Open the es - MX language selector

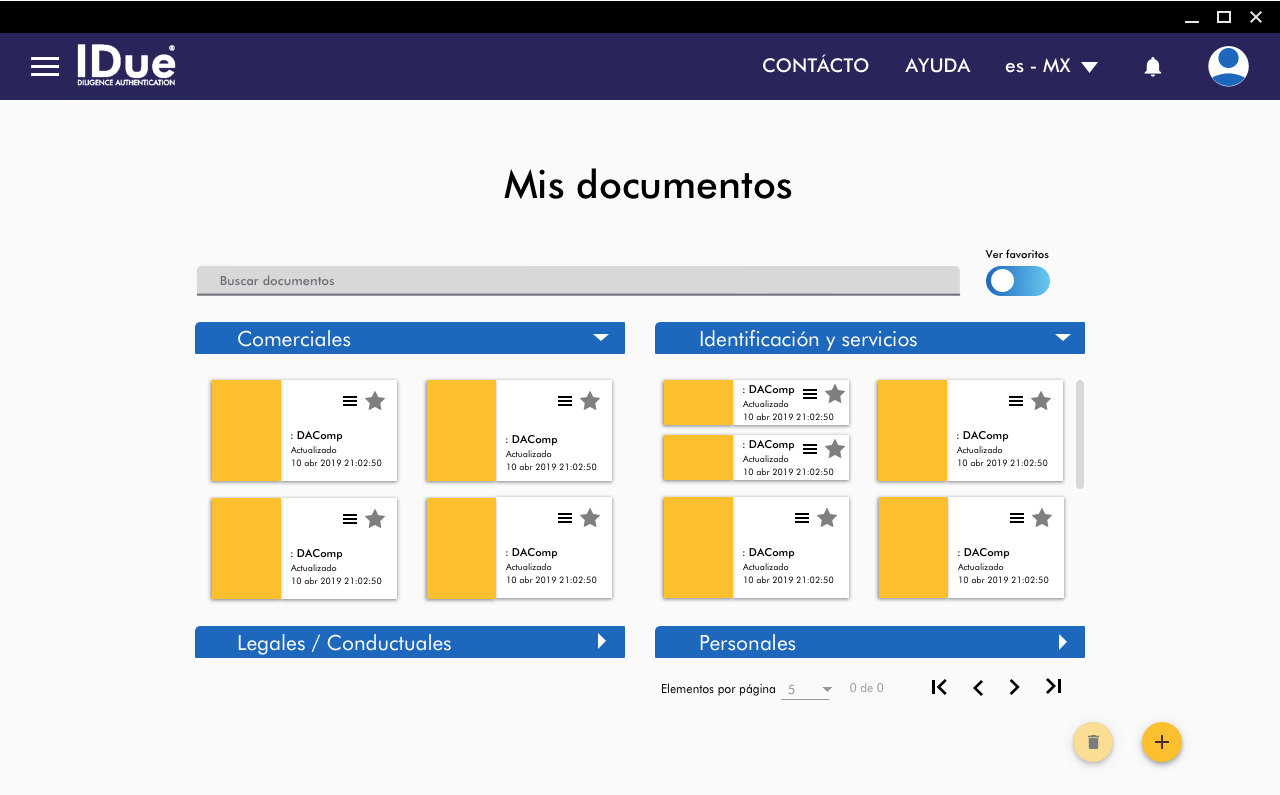click(x=1051, y=66)
